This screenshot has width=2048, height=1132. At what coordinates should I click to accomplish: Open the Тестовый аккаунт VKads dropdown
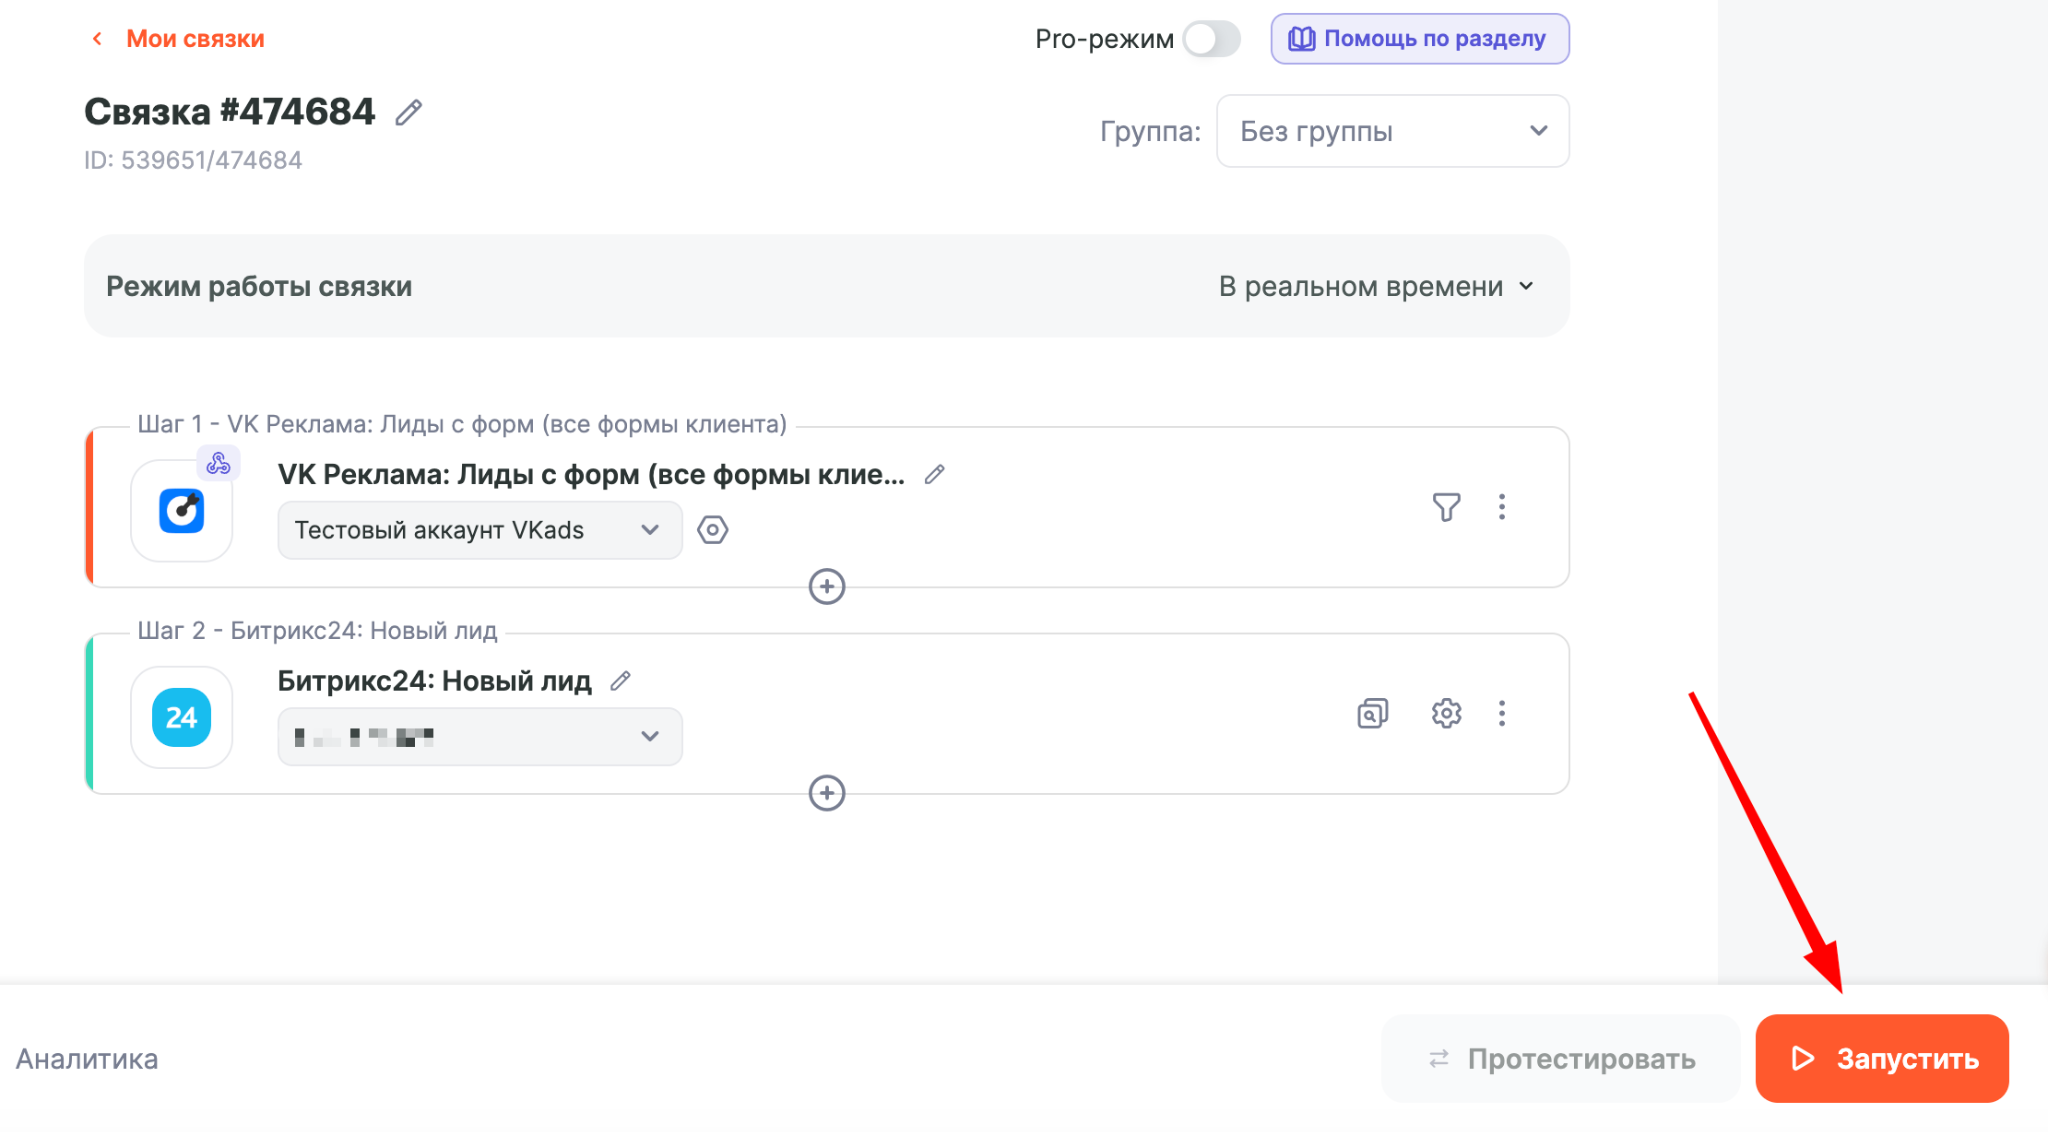coord(480,530)
